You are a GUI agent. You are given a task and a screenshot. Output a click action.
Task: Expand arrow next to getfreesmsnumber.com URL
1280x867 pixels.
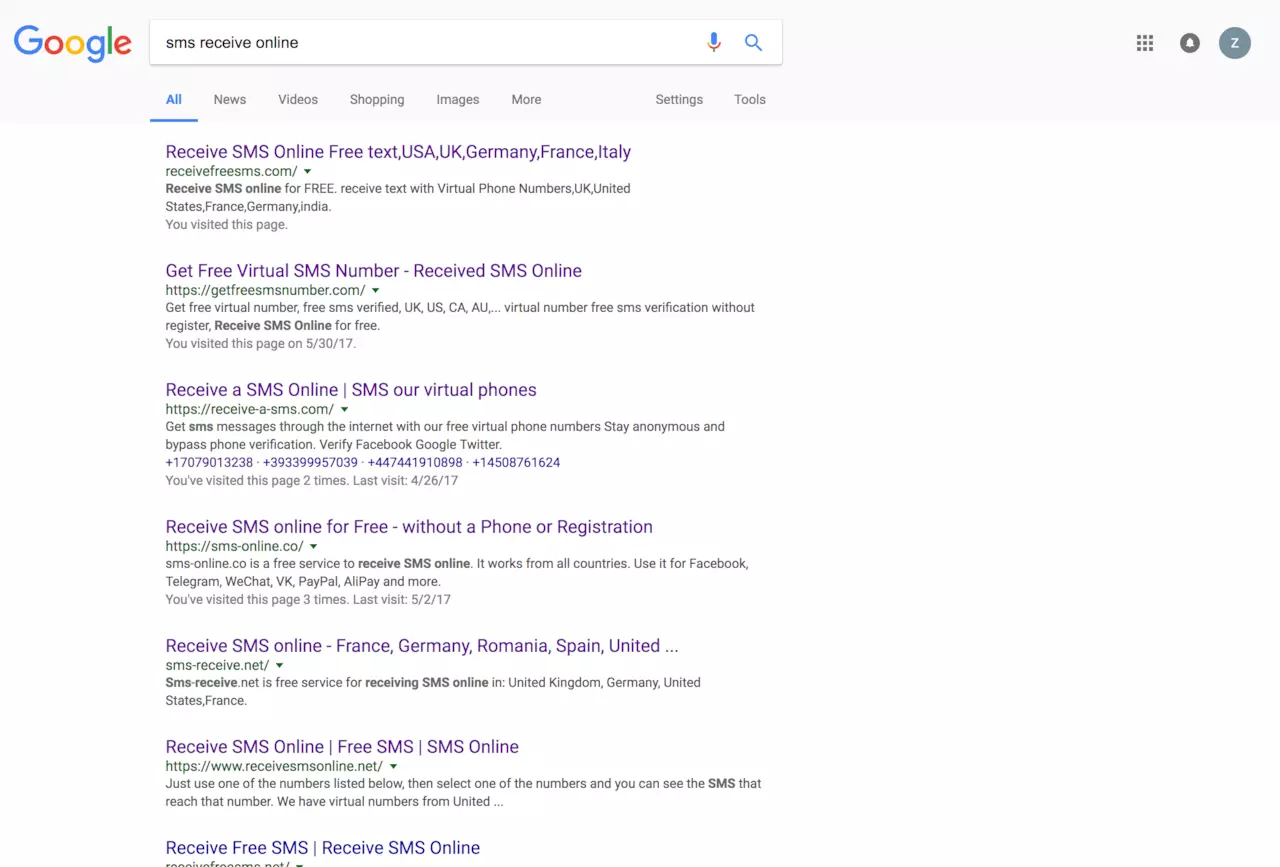[x=375, y=291]
